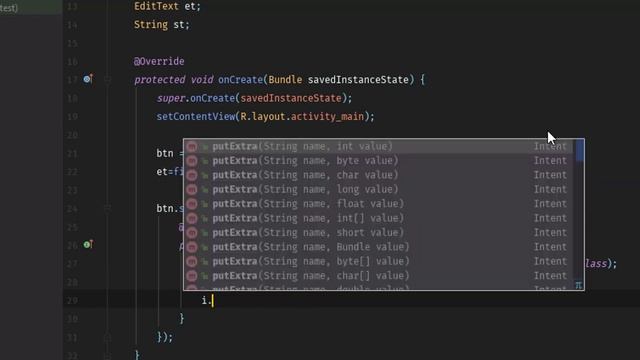640x360 pixels.
Task: Click savedInstanceState parameter in super.onCreate call
Action: click(291, 98)
